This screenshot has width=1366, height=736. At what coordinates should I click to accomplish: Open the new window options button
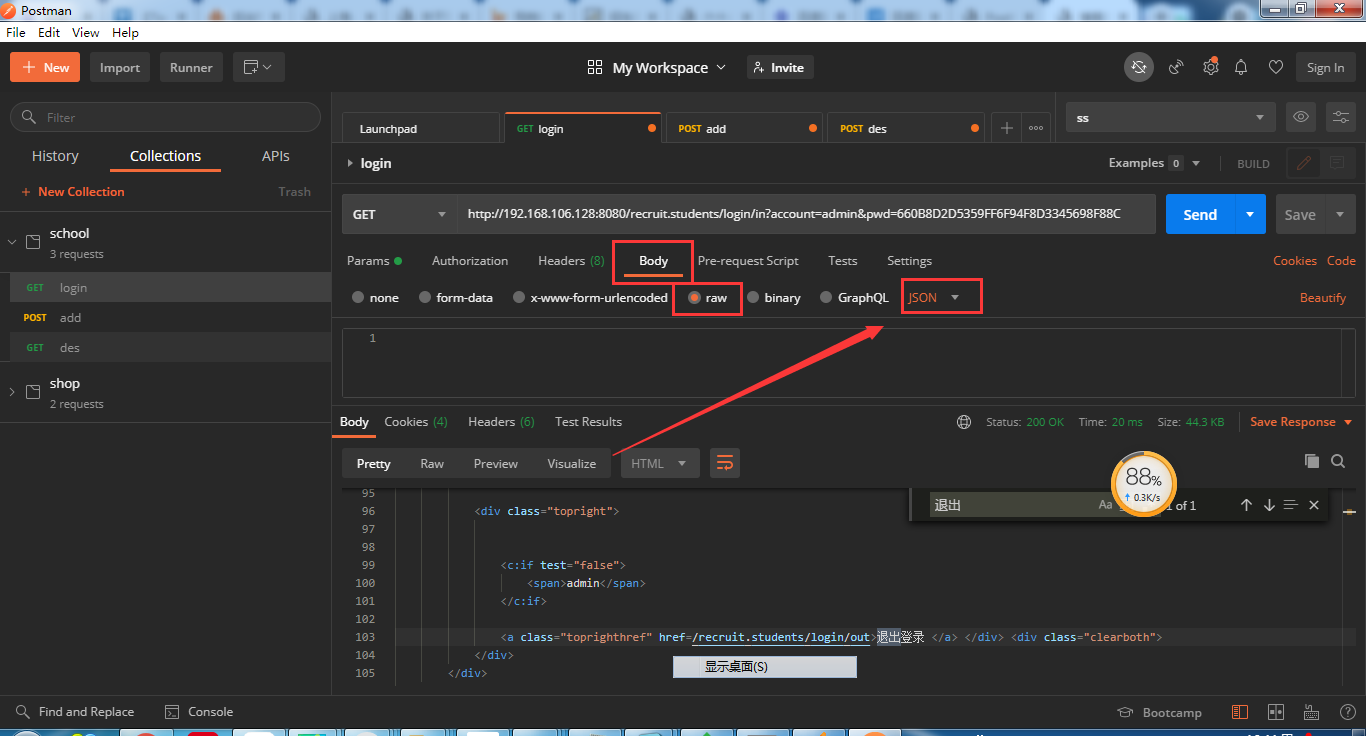259,67
